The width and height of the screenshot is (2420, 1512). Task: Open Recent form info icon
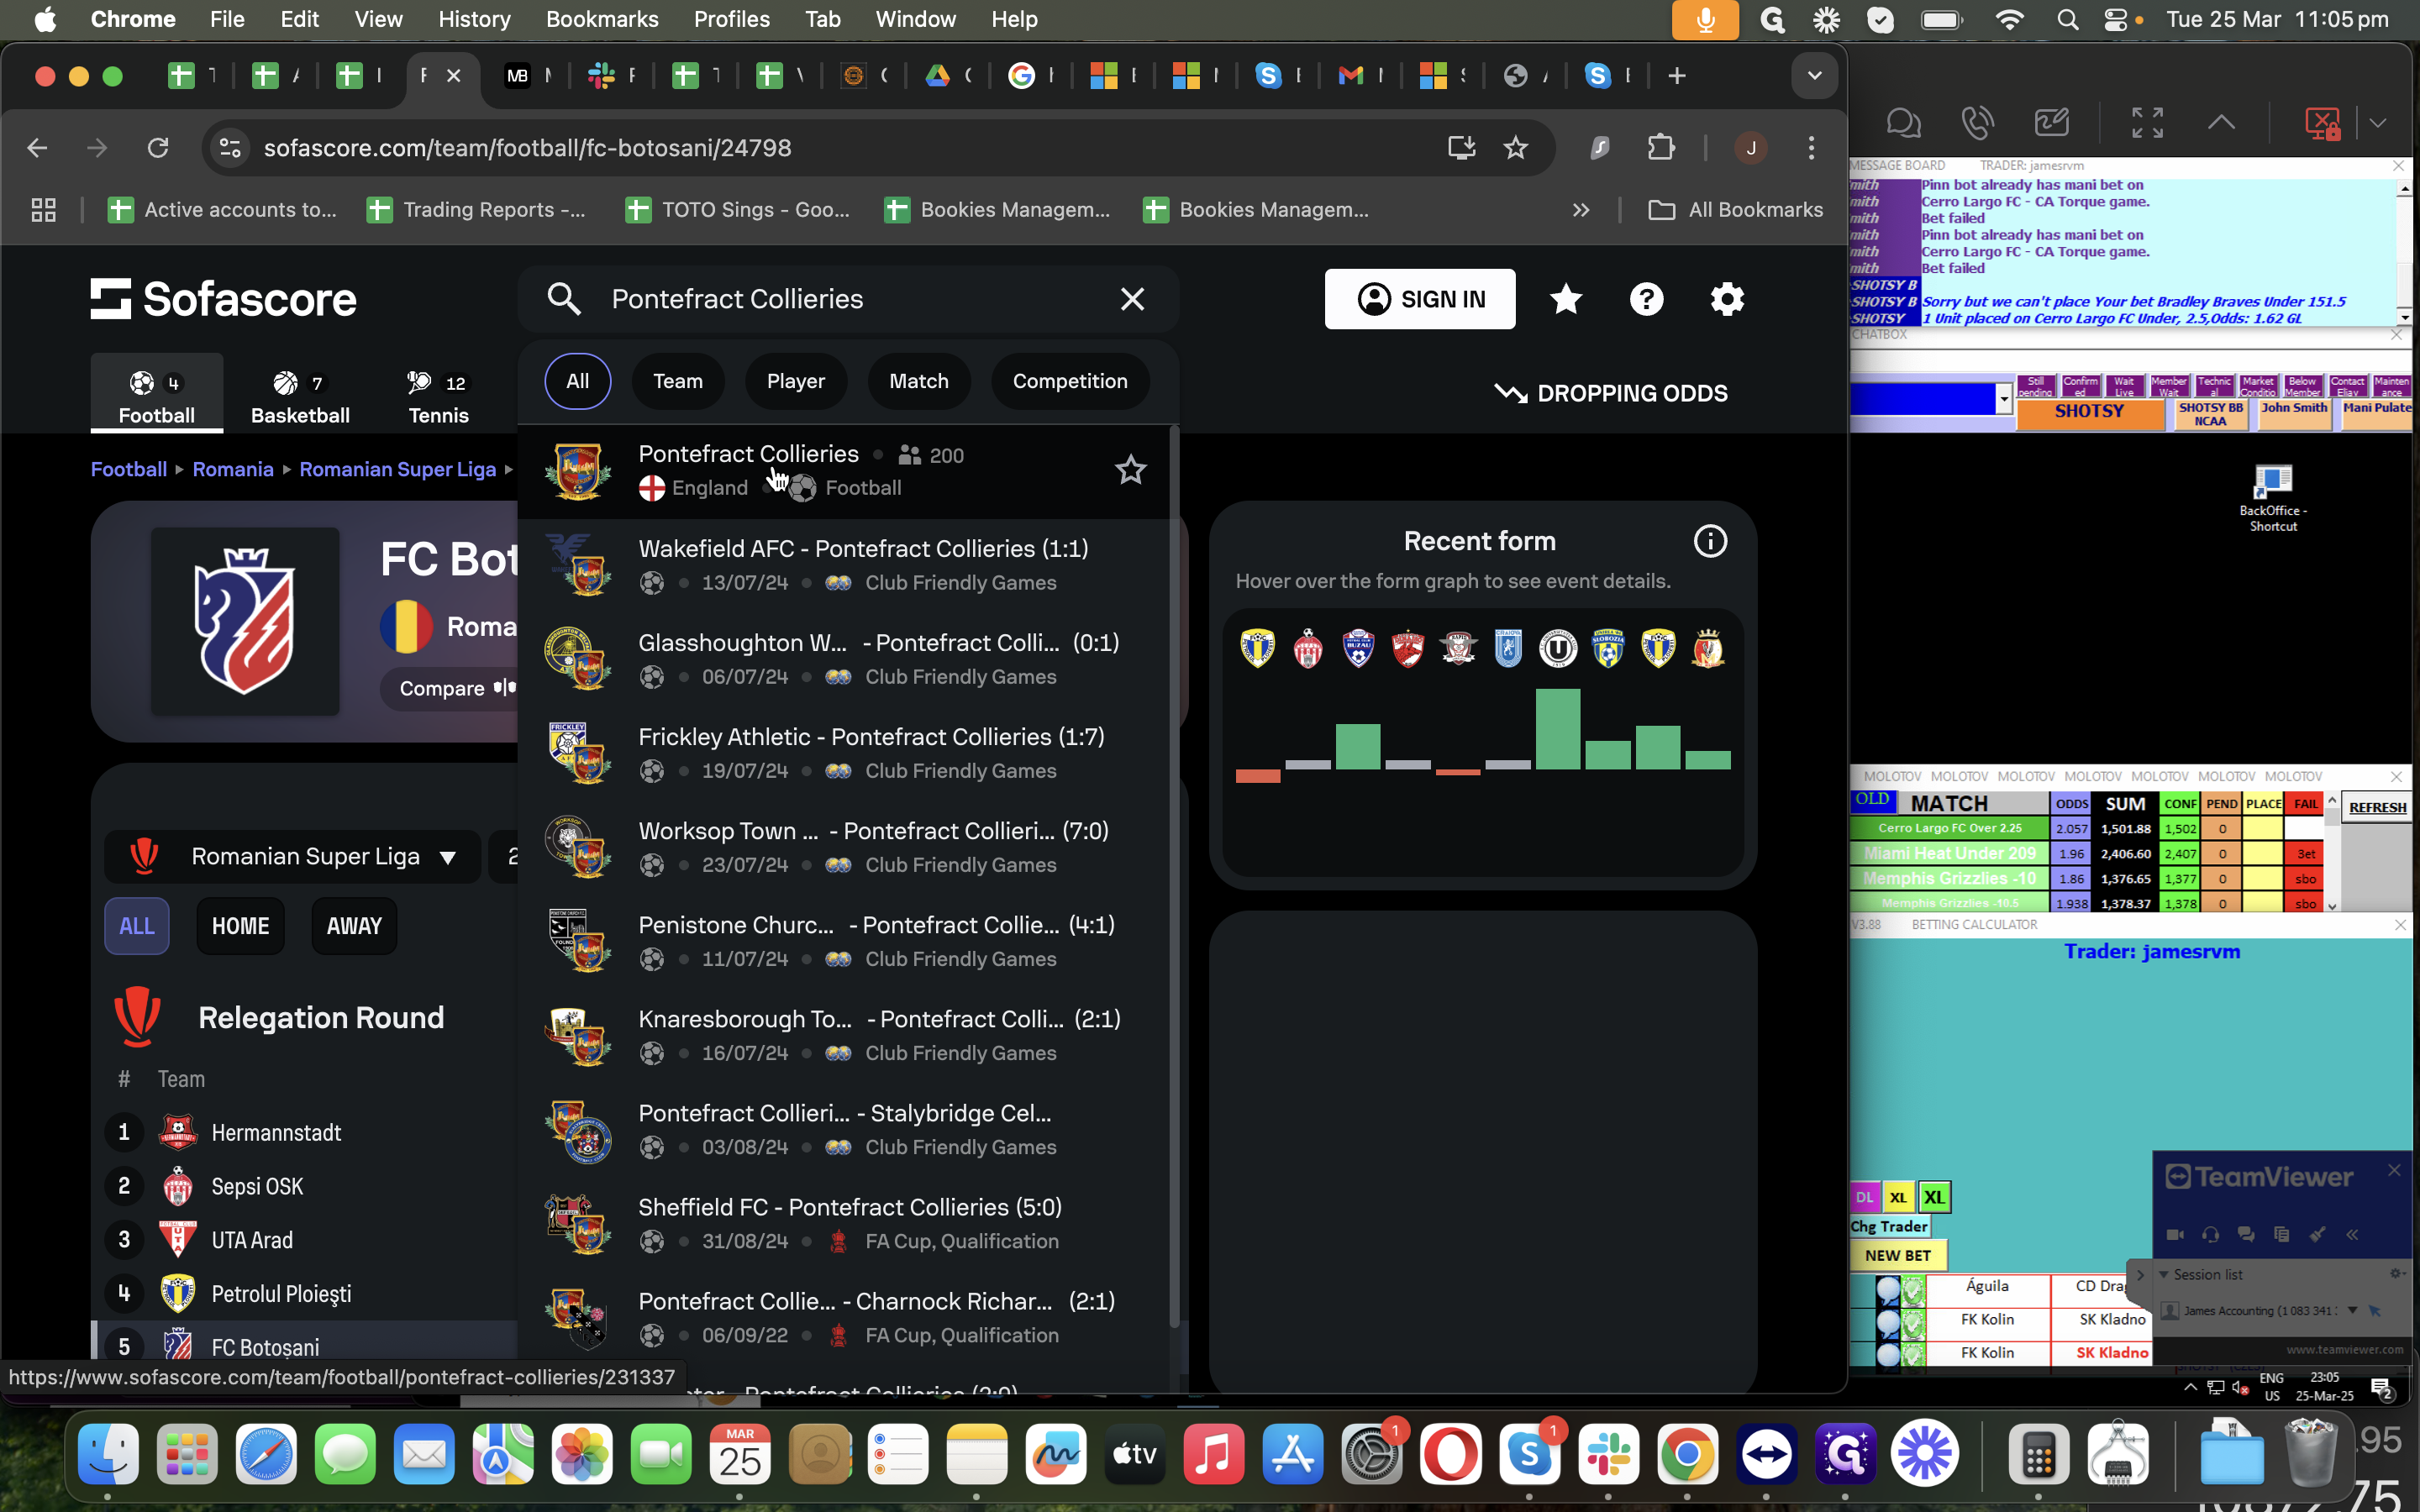click(1710, 541)
